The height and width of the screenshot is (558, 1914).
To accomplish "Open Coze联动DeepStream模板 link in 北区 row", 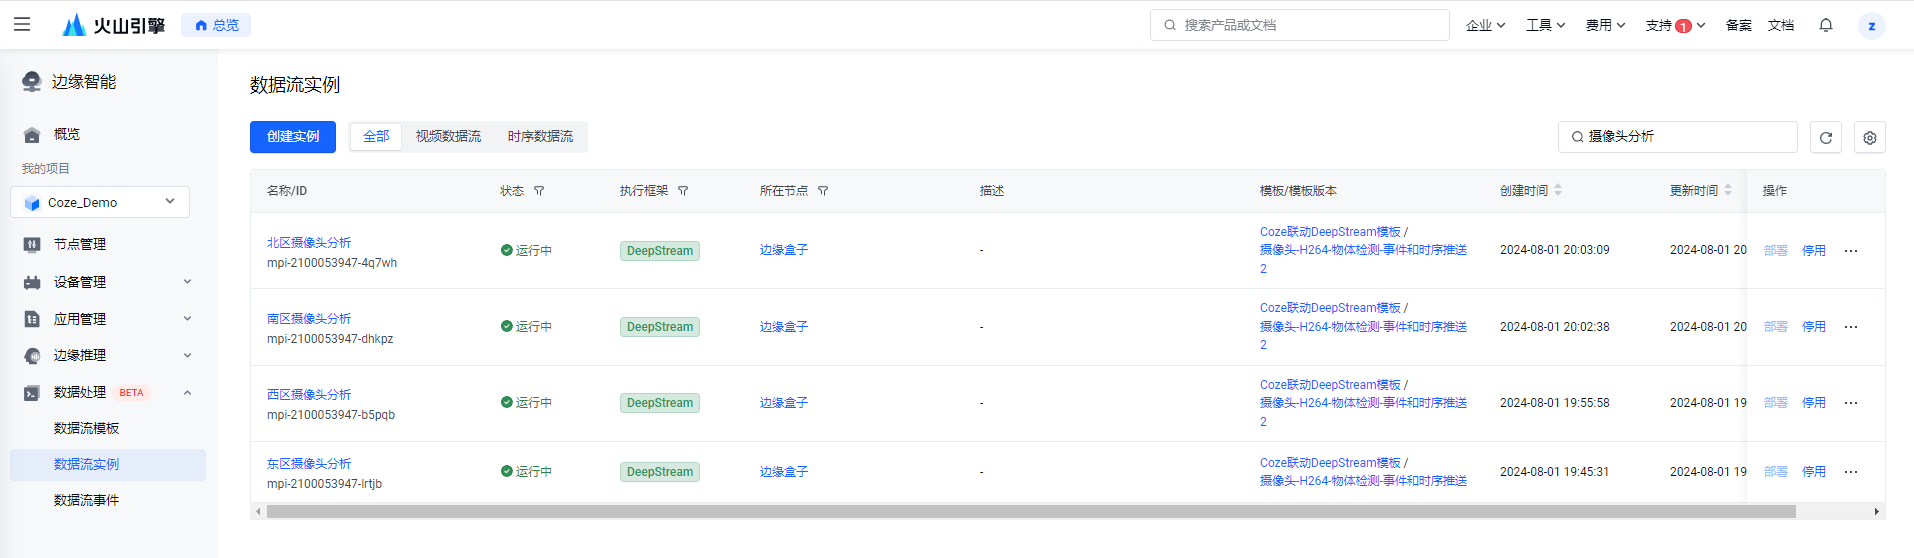I will click(x=1330, y=232).
